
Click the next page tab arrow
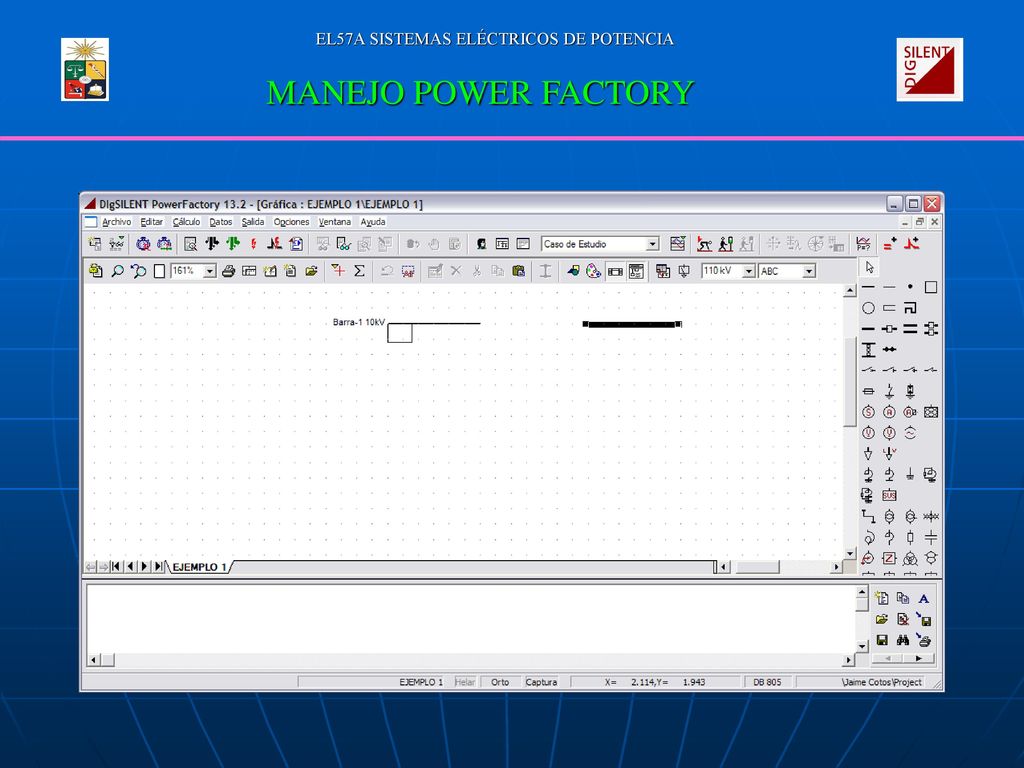pyautogui.click(x=144, y=567)
